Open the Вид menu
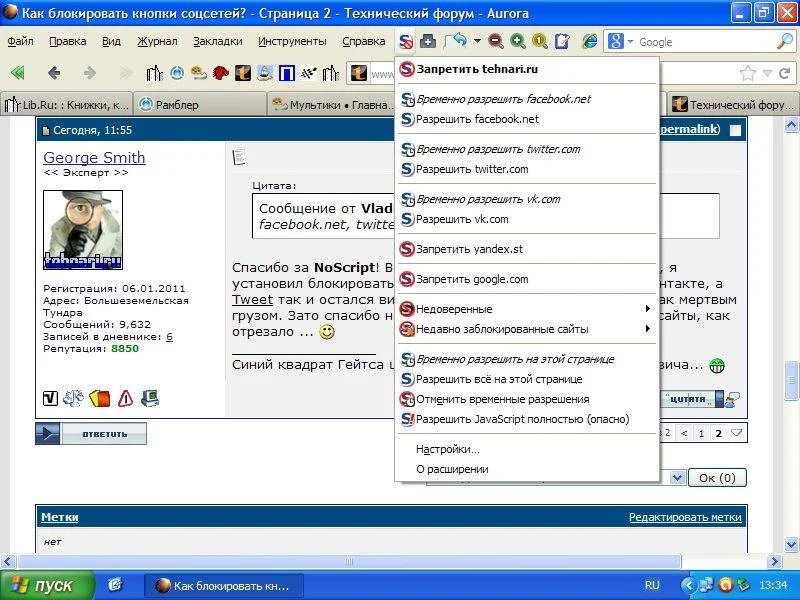The height and width of the screenshot is (600, 800). tap(111, 41)
